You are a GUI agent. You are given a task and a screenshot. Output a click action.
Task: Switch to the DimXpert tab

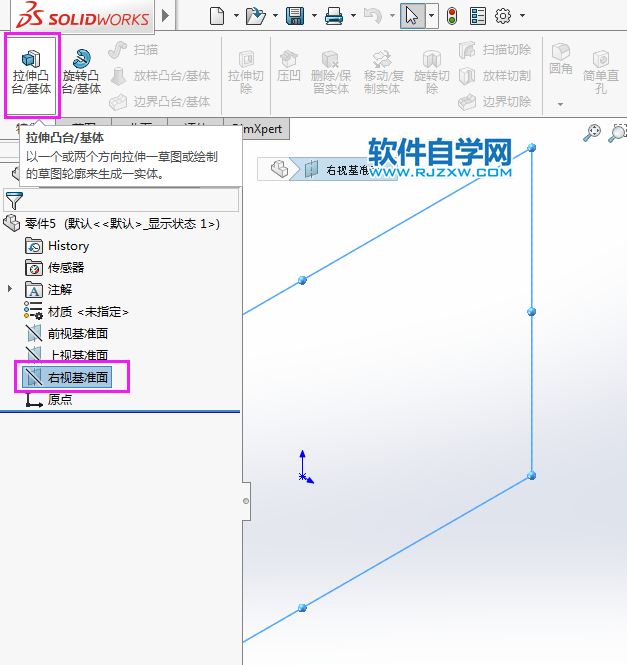(x=258, y=129)
